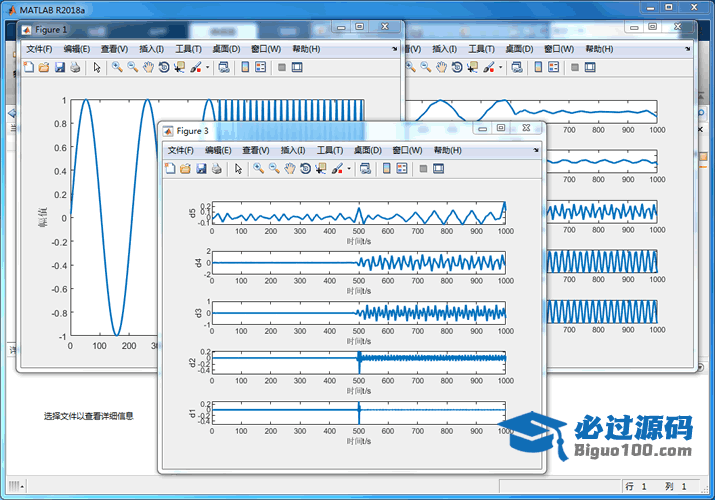Open 桌面(D) menu in Figure 3
The width and height of the screenshot is (715, 500).
coord(368,150)
